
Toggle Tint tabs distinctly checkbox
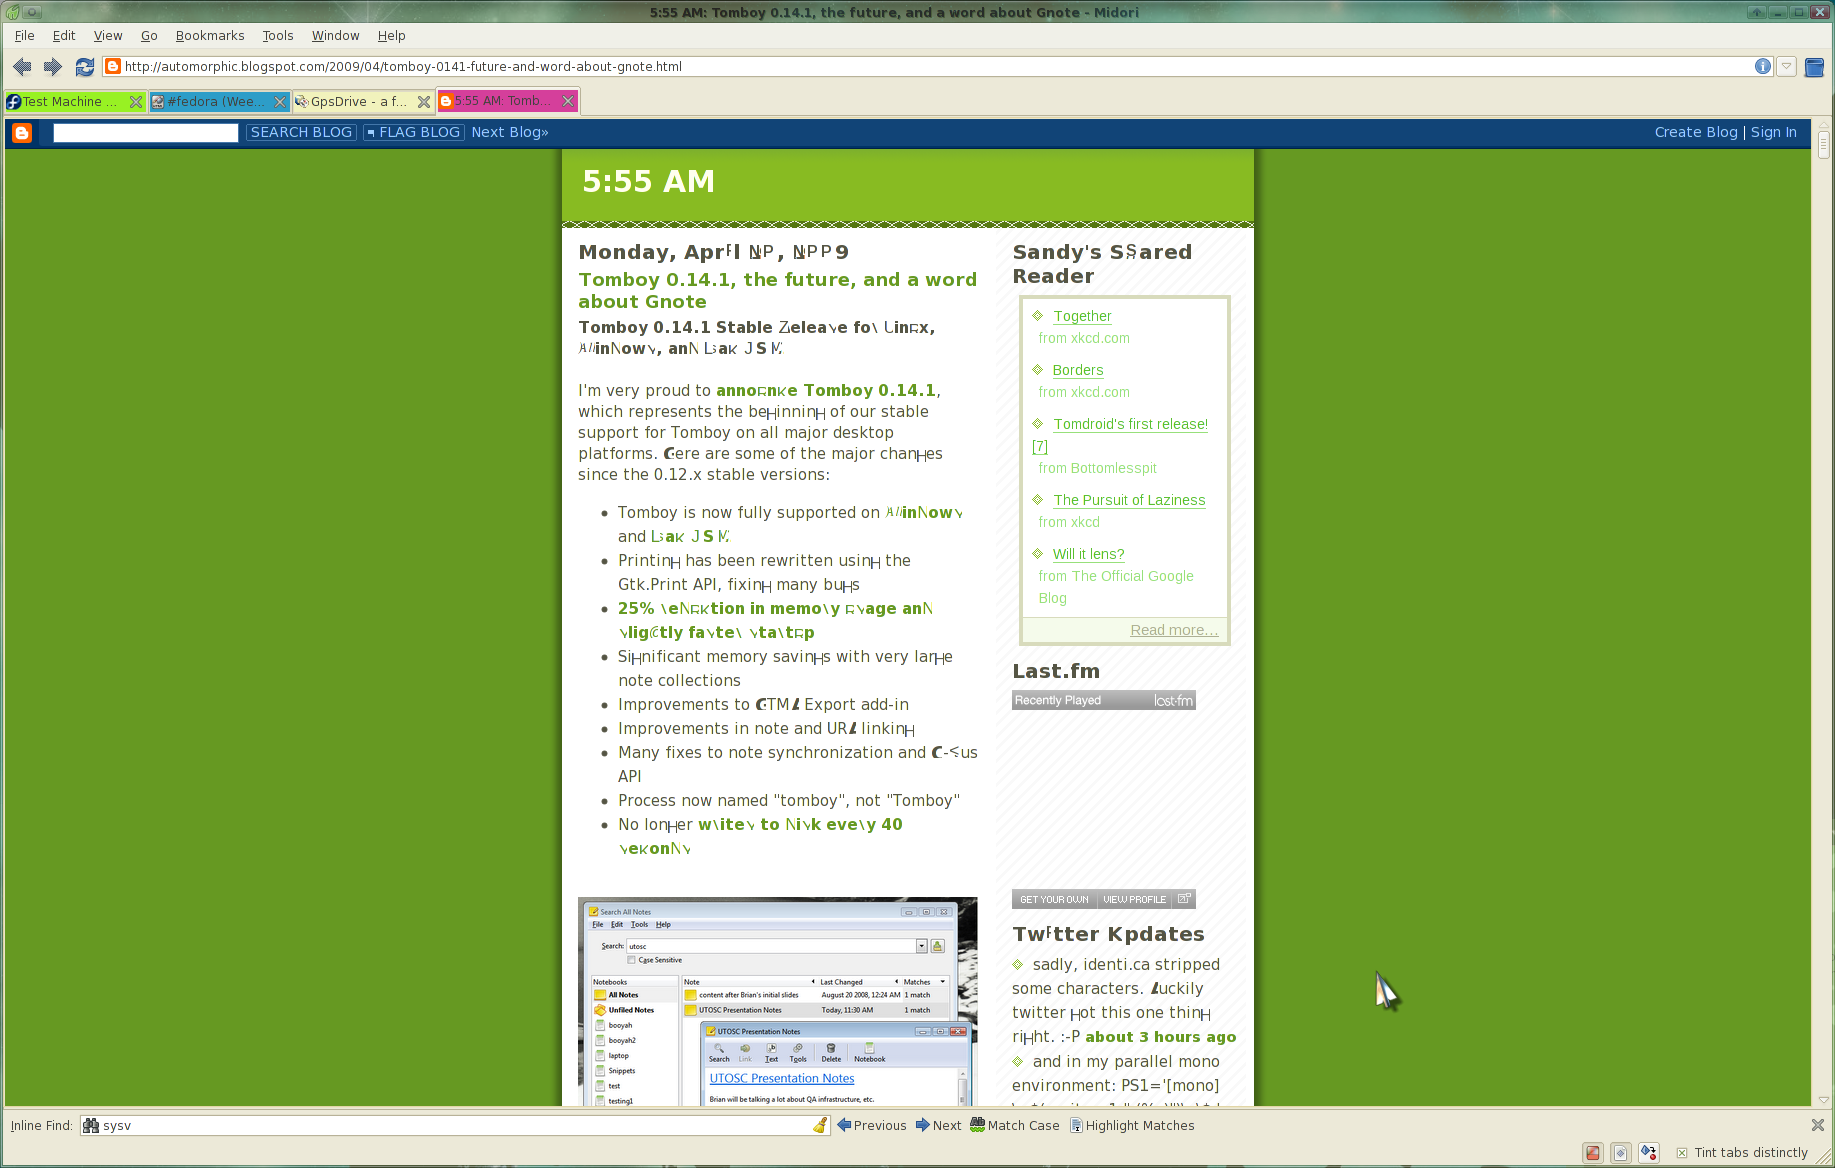pyautogui.click(x=1682, y=1153)
